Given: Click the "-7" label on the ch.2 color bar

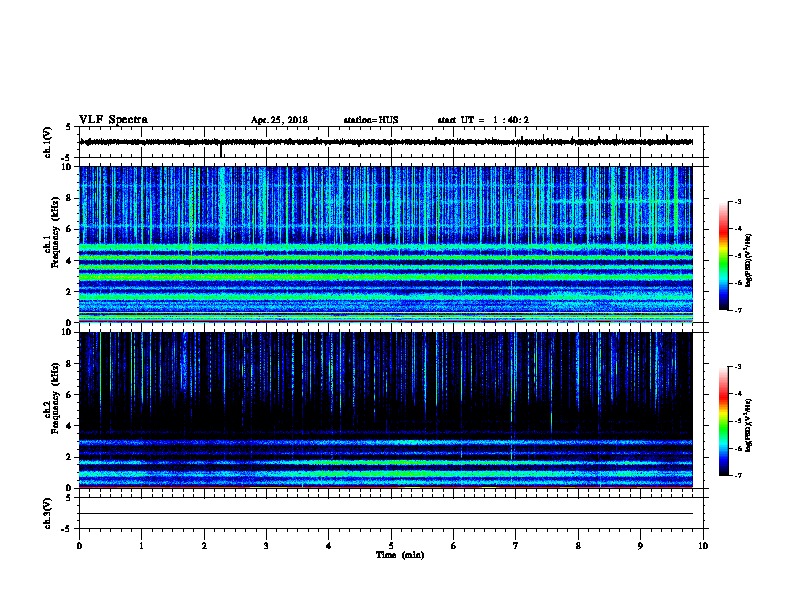Looking at the screenshot, I should pos(737,475).
